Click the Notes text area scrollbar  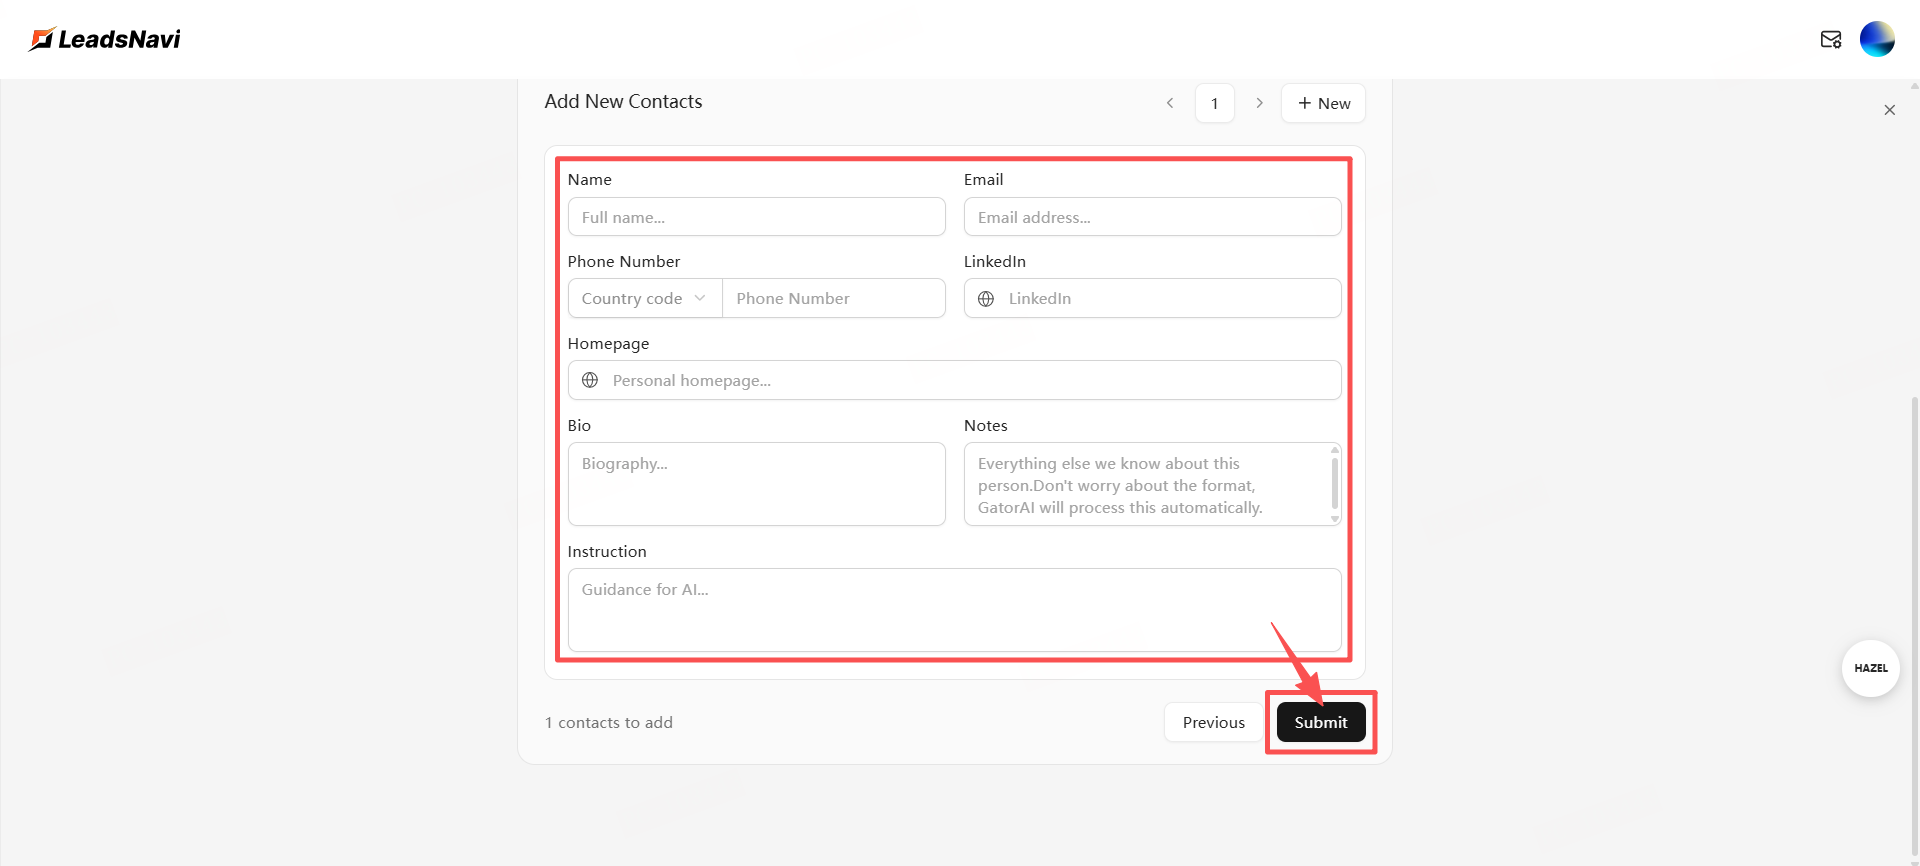coord(1334,483)
